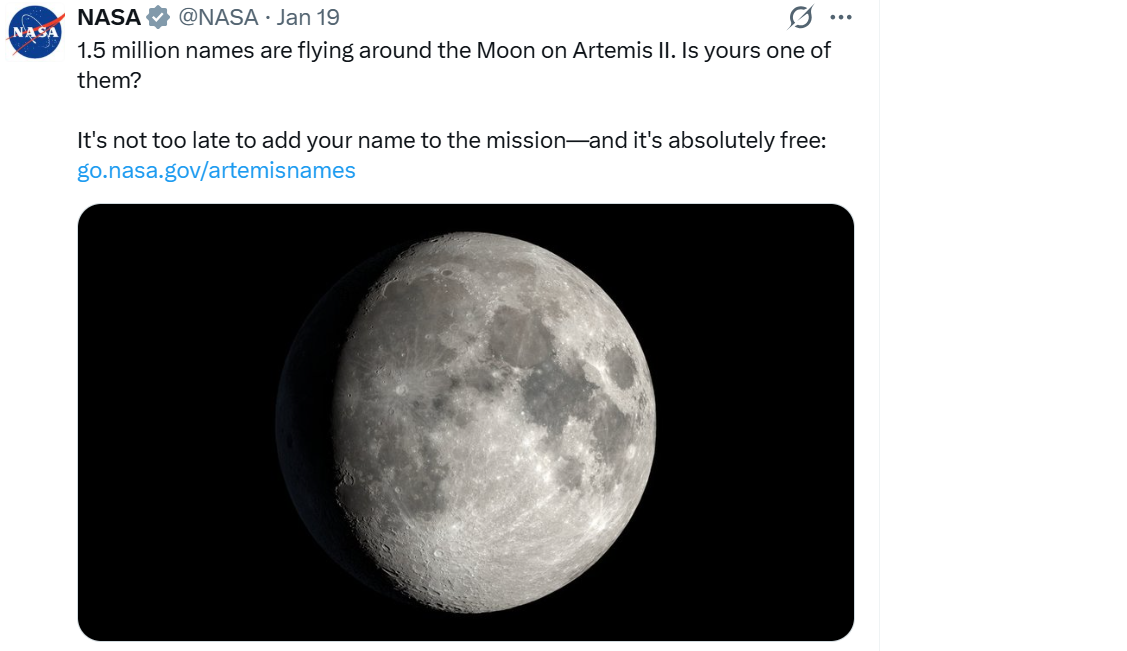Click the NASA display name
1127x651 pixels.
click(x=109, y=17)
